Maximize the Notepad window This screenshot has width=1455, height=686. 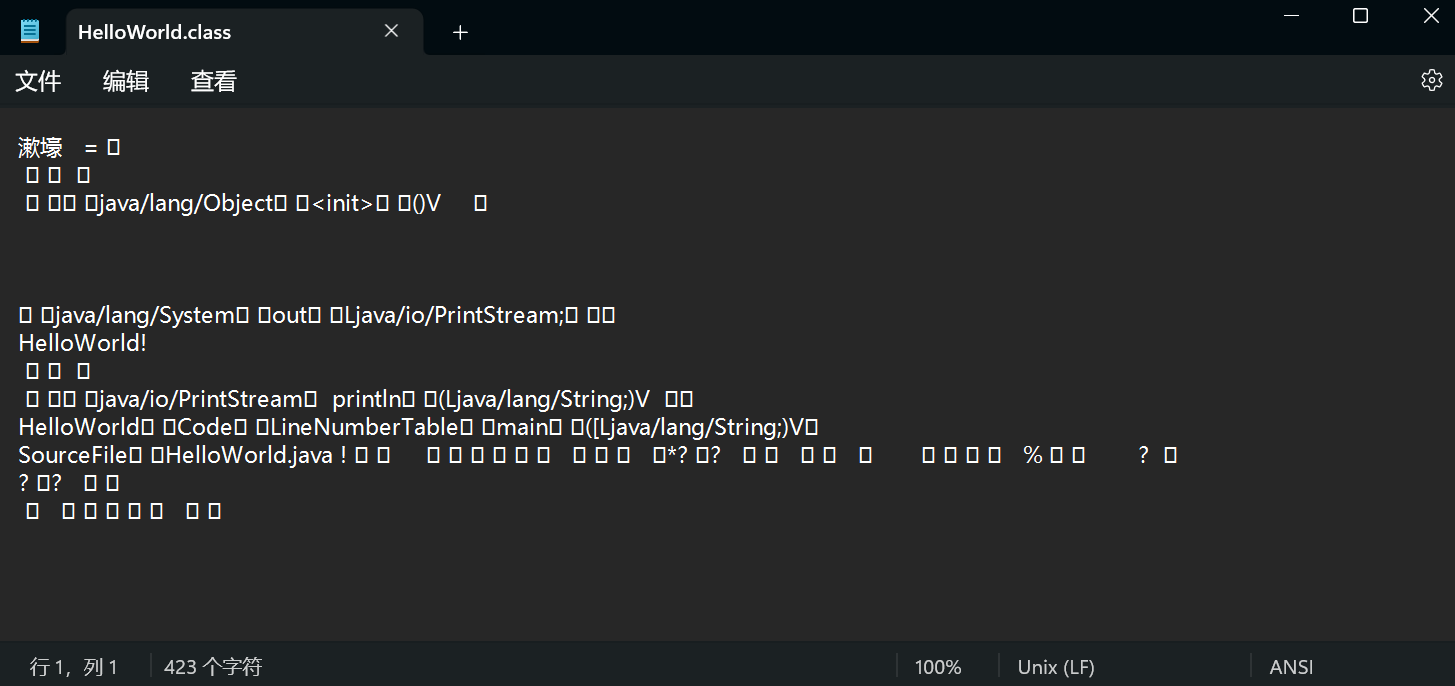tap(1360, 16)
